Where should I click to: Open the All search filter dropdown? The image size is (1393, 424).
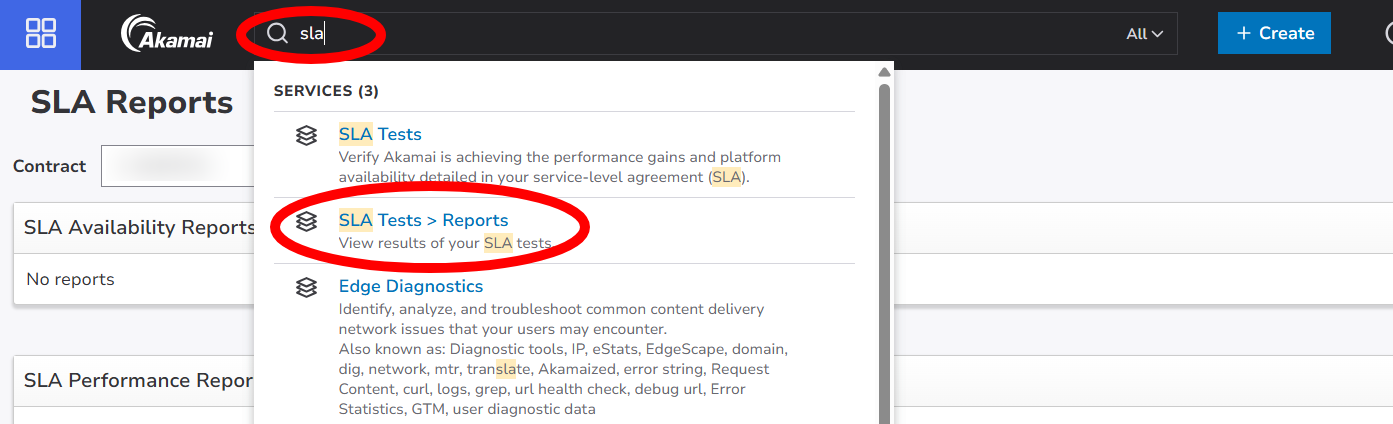tap(1144, 34)
